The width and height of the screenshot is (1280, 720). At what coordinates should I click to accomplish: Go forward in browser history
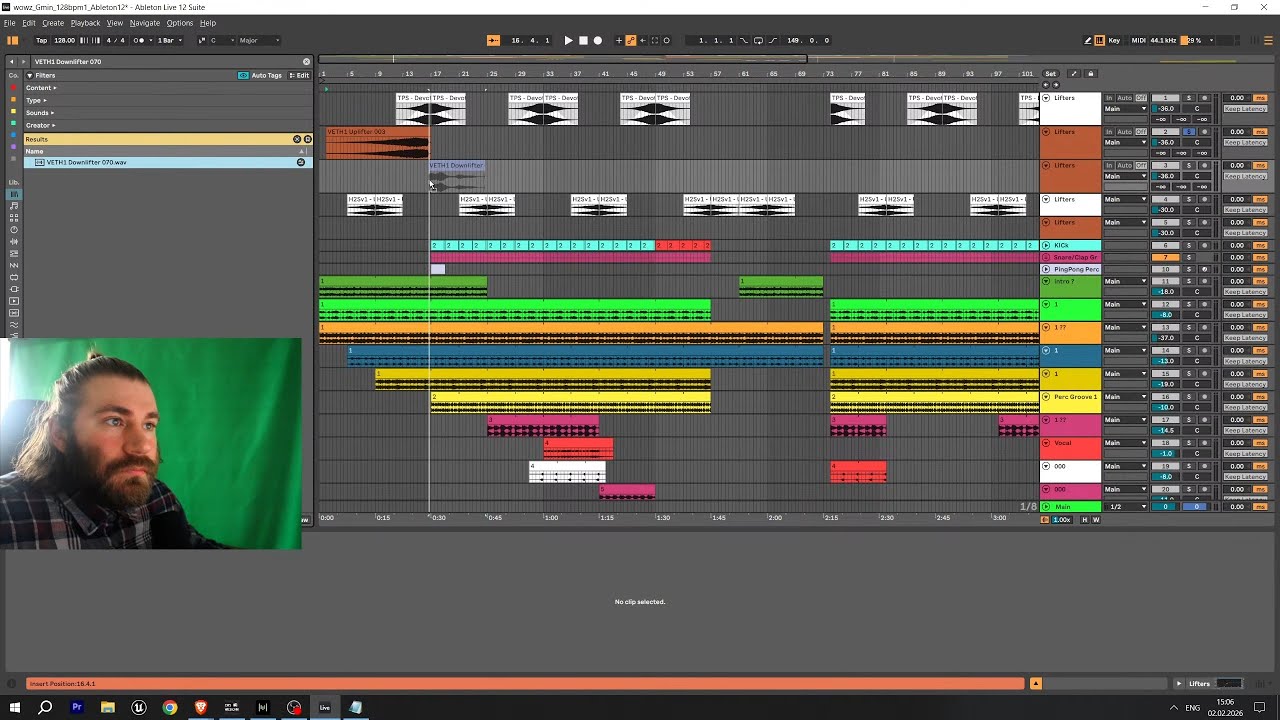tap(24, 61)
